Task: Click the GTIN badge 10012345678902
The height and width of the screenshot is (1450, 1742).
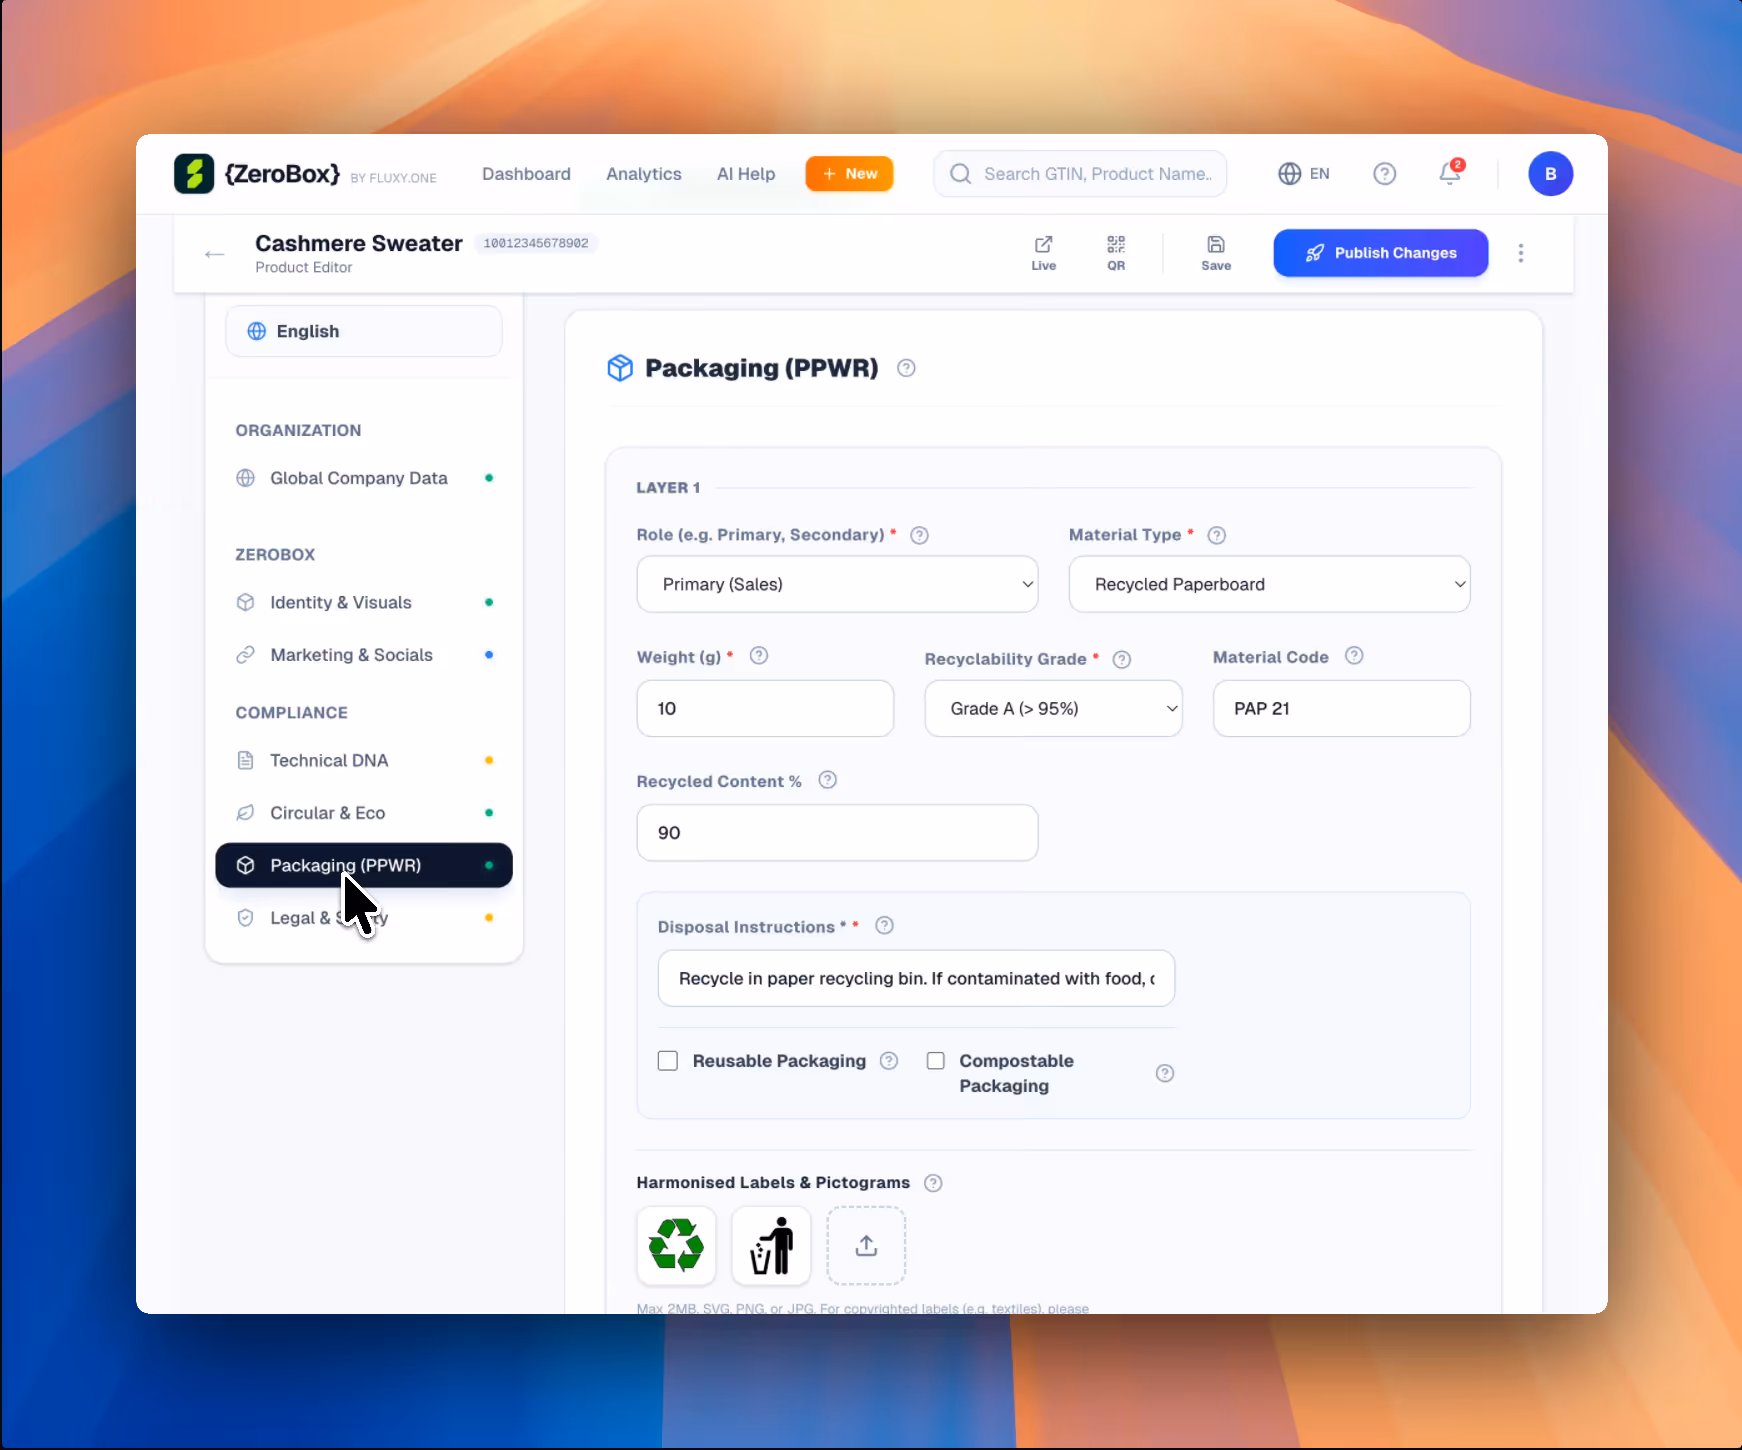Action: [536, 243]
